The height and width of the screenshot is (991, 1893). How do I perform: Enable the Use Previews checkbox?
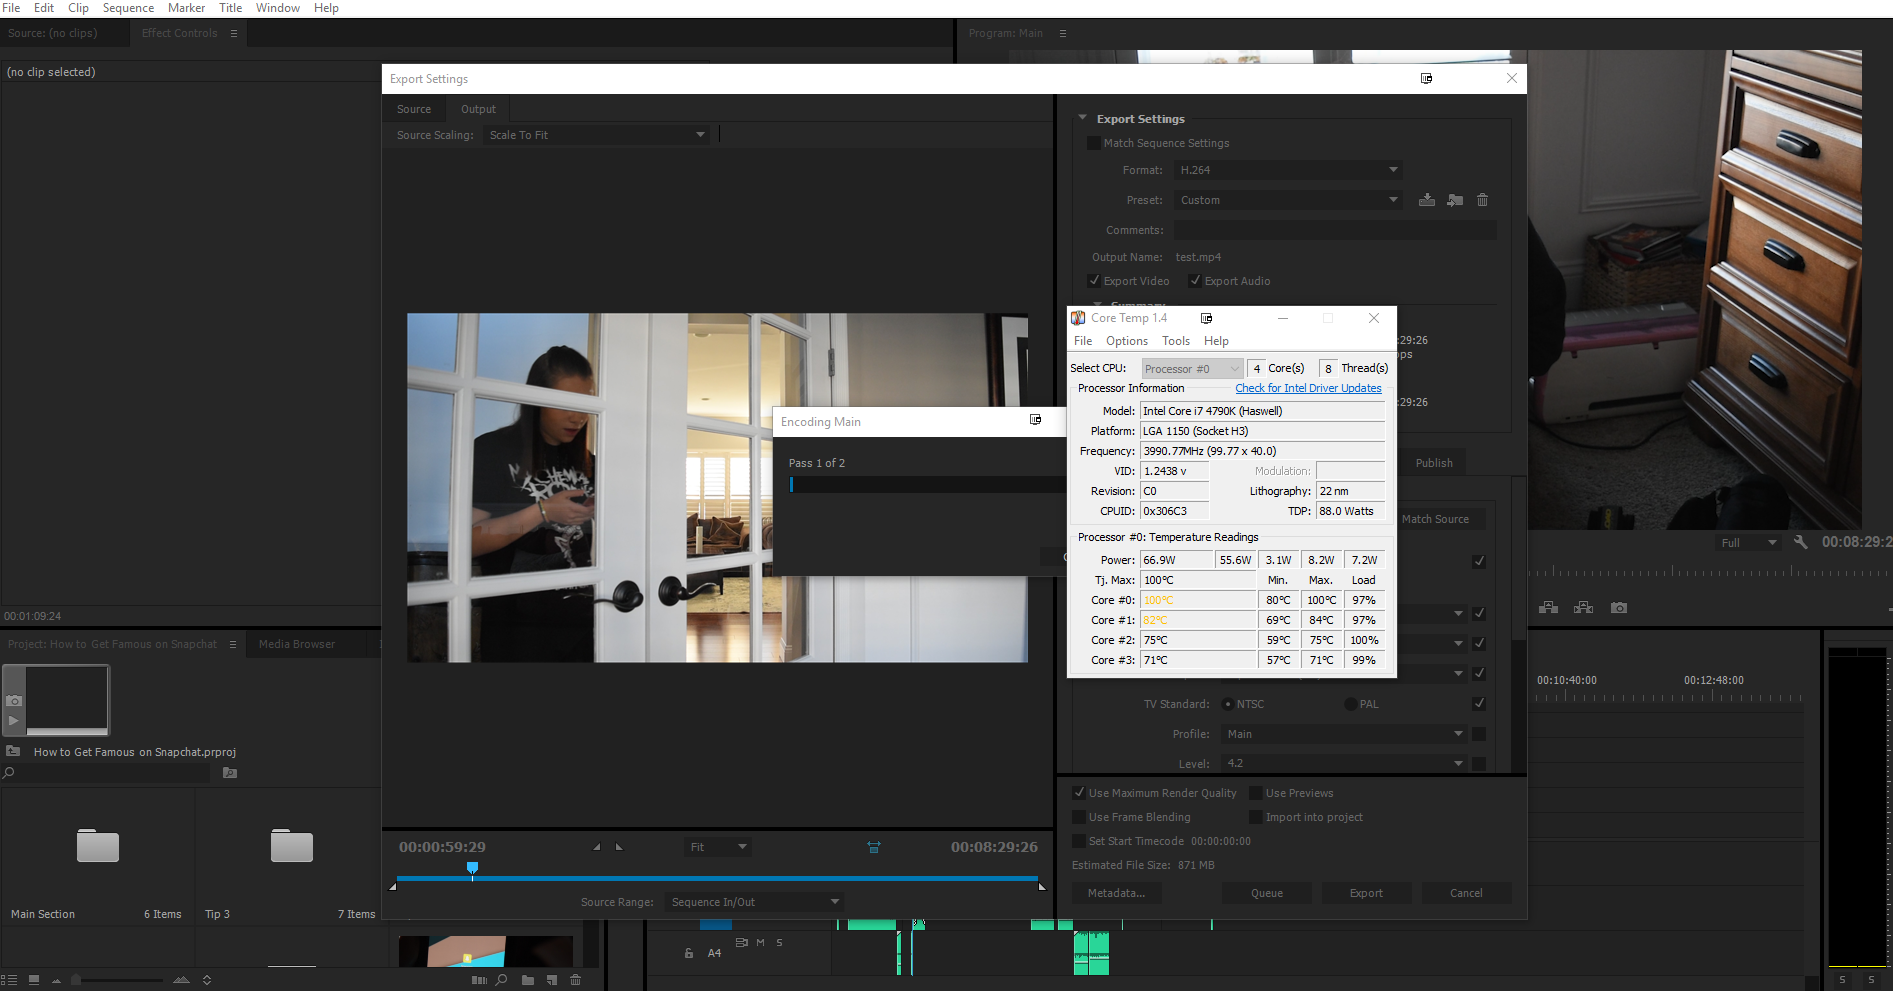tap(1256, 793)
